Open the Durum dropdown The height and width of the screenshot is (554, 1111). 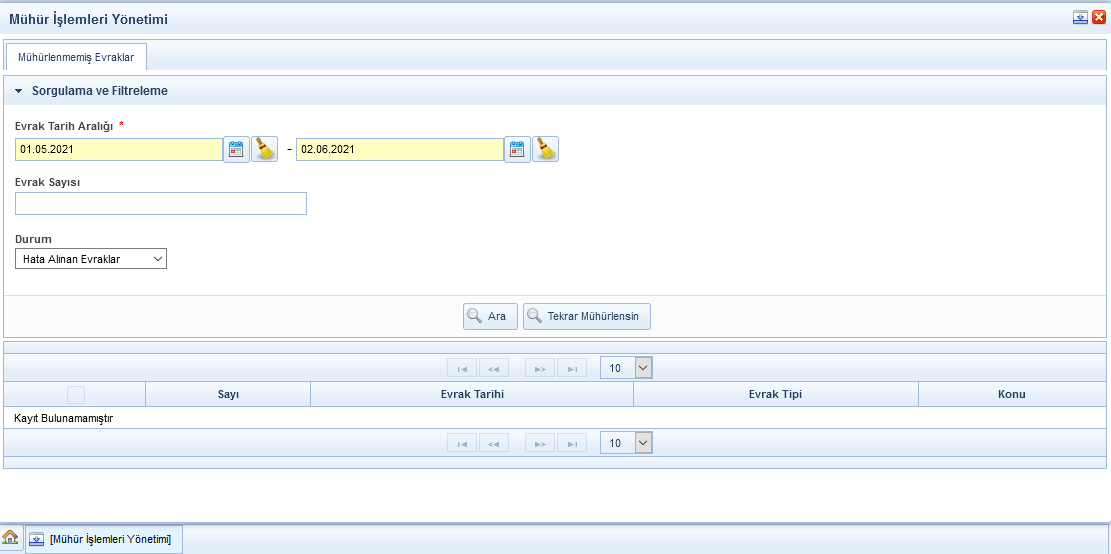tap(91, 259)
